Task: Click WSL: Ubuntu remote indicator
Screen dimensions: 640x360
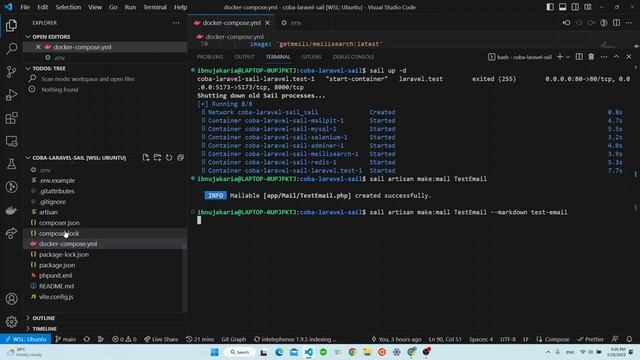Action: click(26, 339)
